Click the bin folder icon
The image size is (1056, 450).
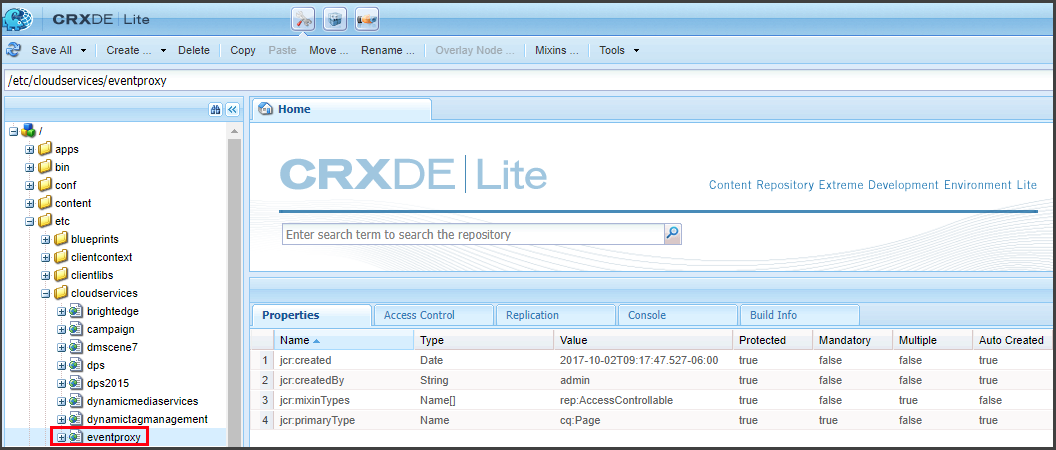pyautogui.click(x=44, y=167)
